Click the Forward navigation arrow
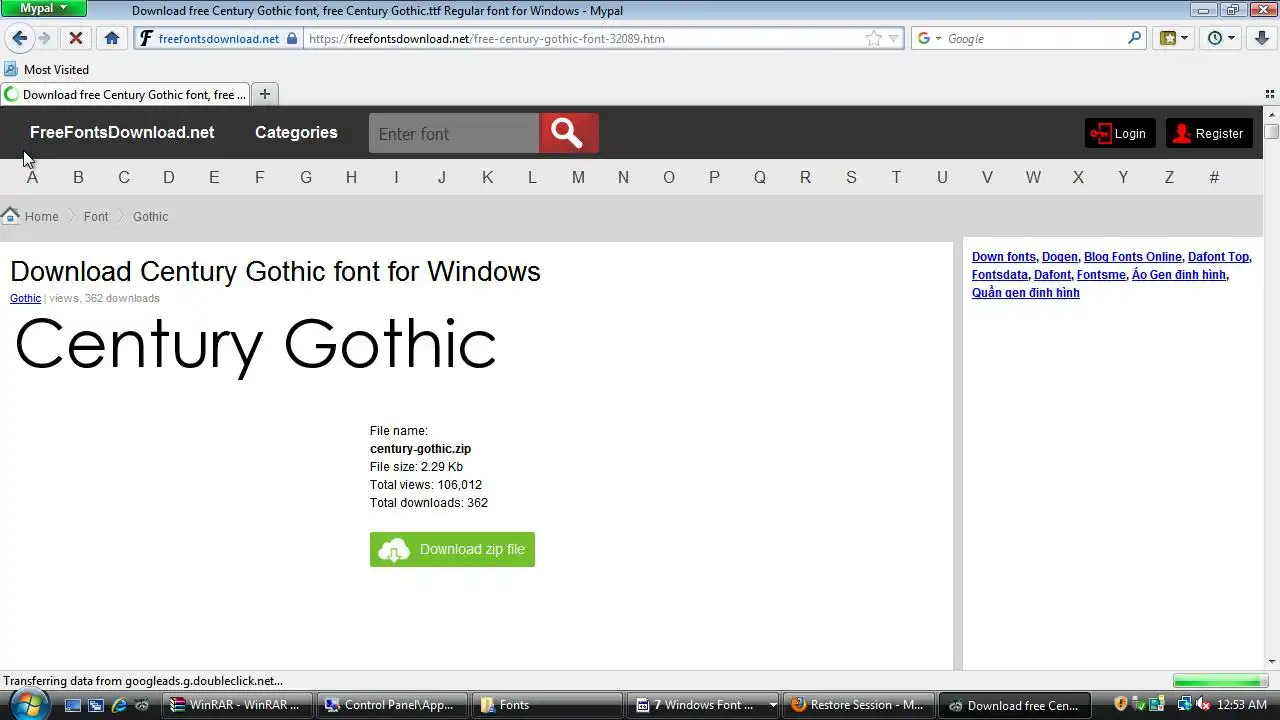This screenshot has height=720, width=1280. point(44,38)
